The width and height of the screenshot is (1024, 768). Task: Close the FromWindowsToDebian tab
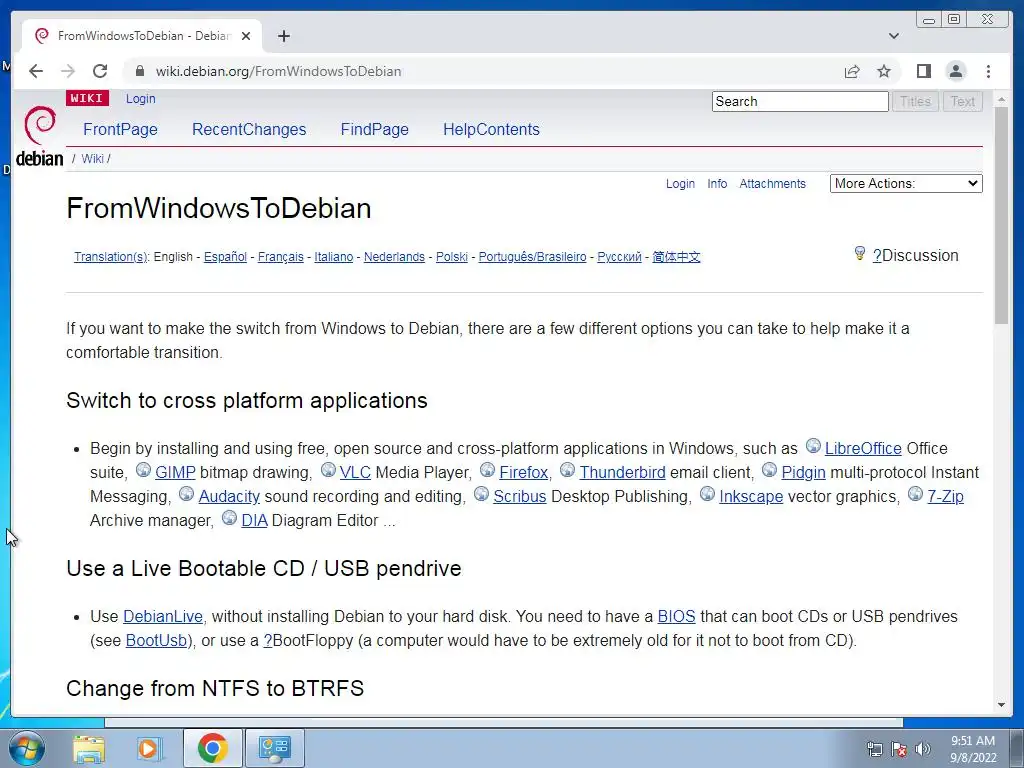coord(246,36)
